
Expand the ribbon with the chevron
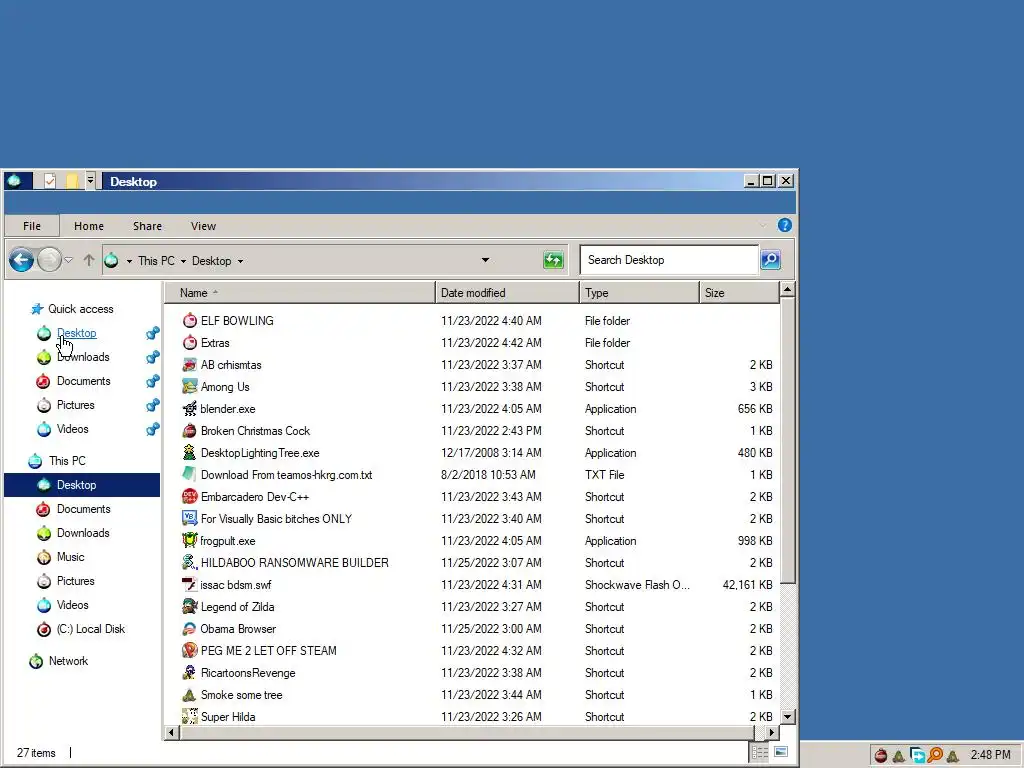click(x=763, y=225)
